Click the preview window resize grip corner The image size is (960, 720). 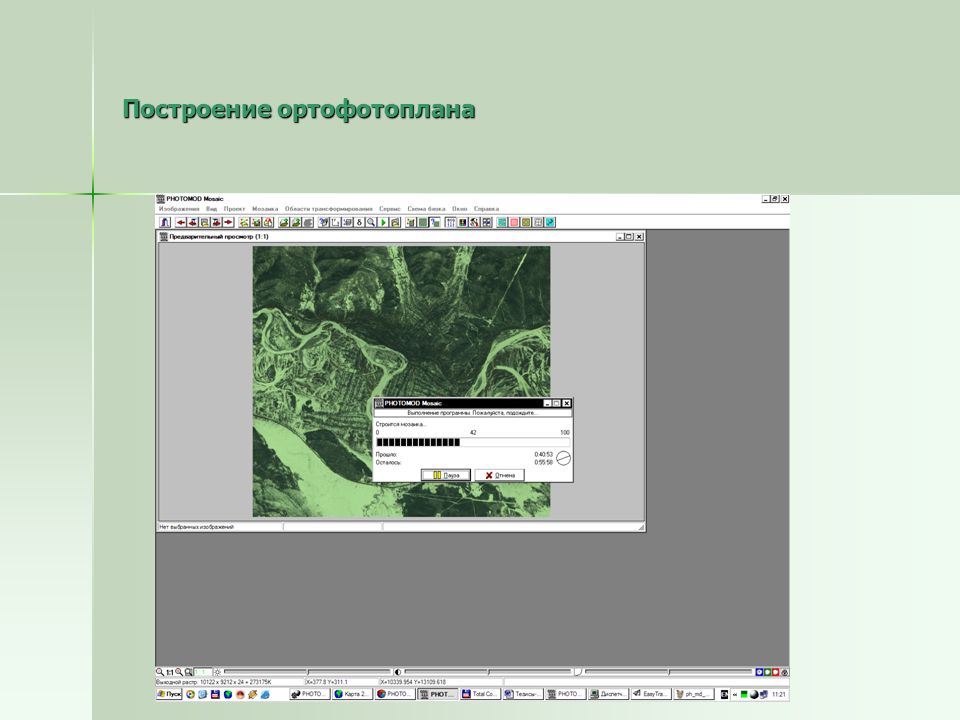coord(640,527)
